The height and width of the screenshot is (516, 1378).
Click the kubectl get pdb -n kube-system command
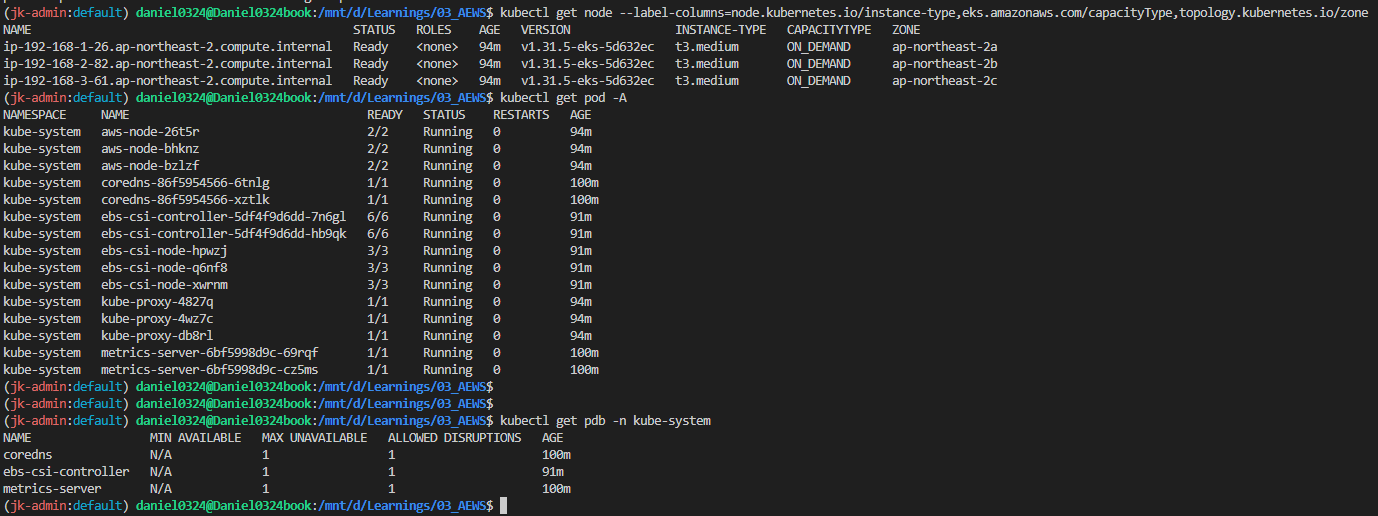pos(605,421)
